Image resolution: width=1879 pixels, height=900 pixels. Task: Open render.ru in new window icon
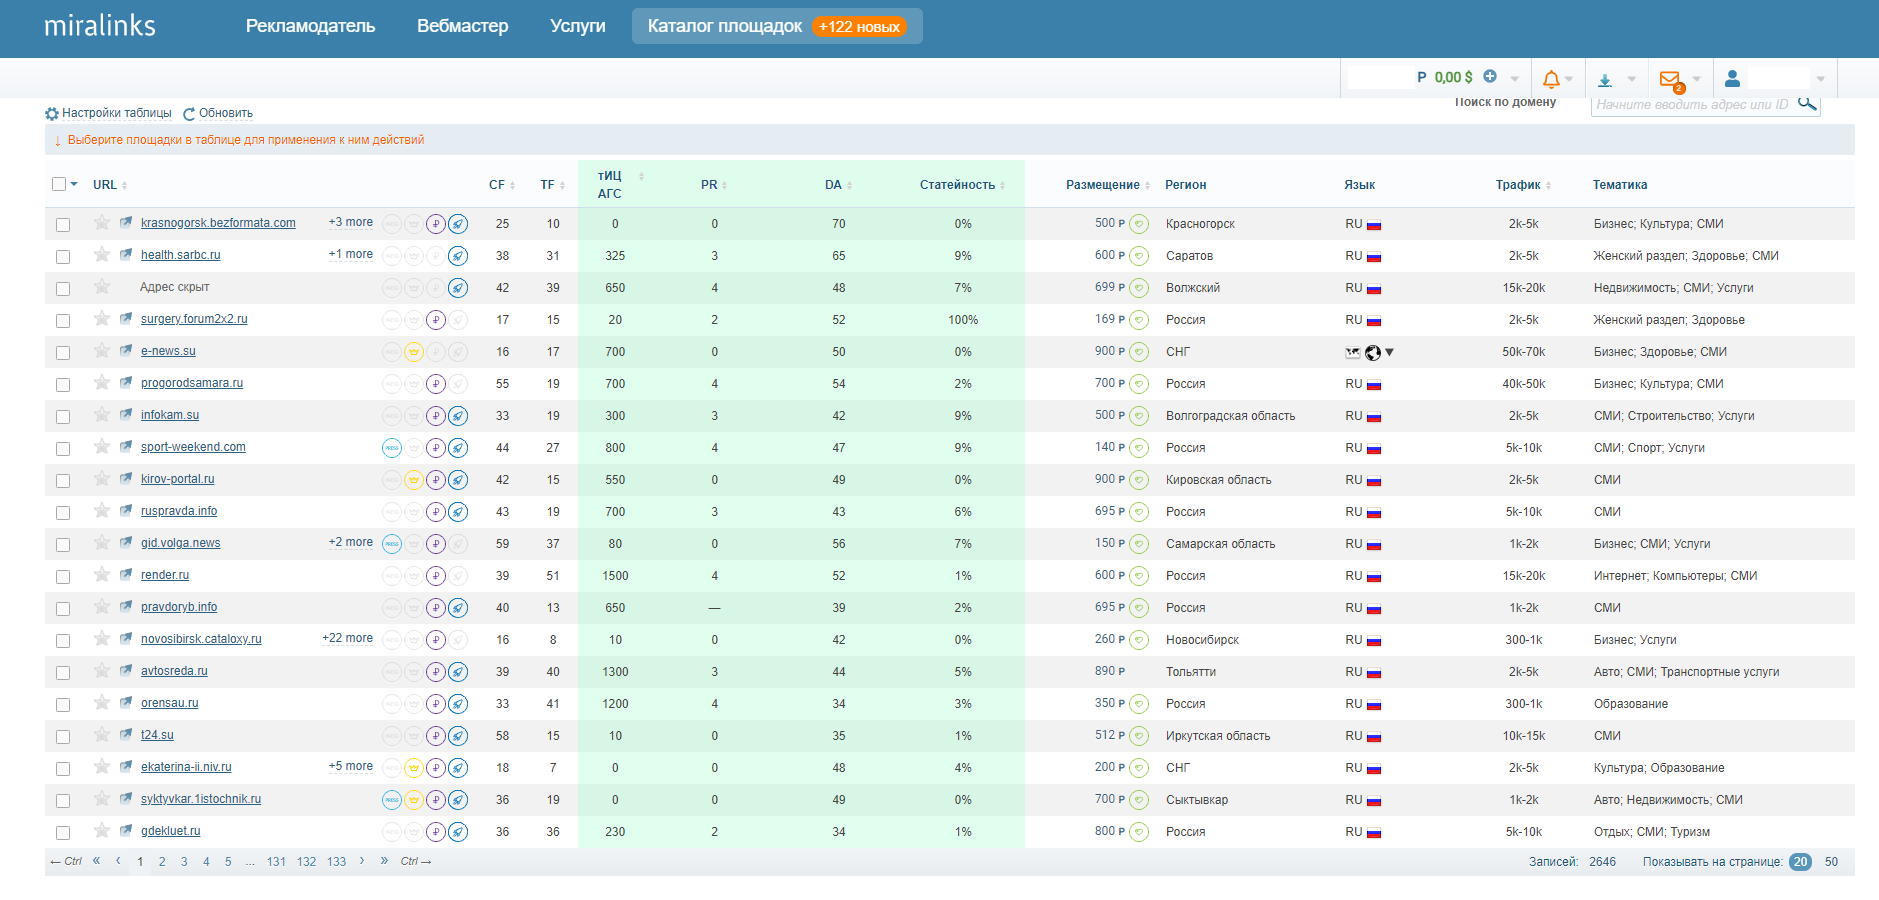[x=126, y=575]
